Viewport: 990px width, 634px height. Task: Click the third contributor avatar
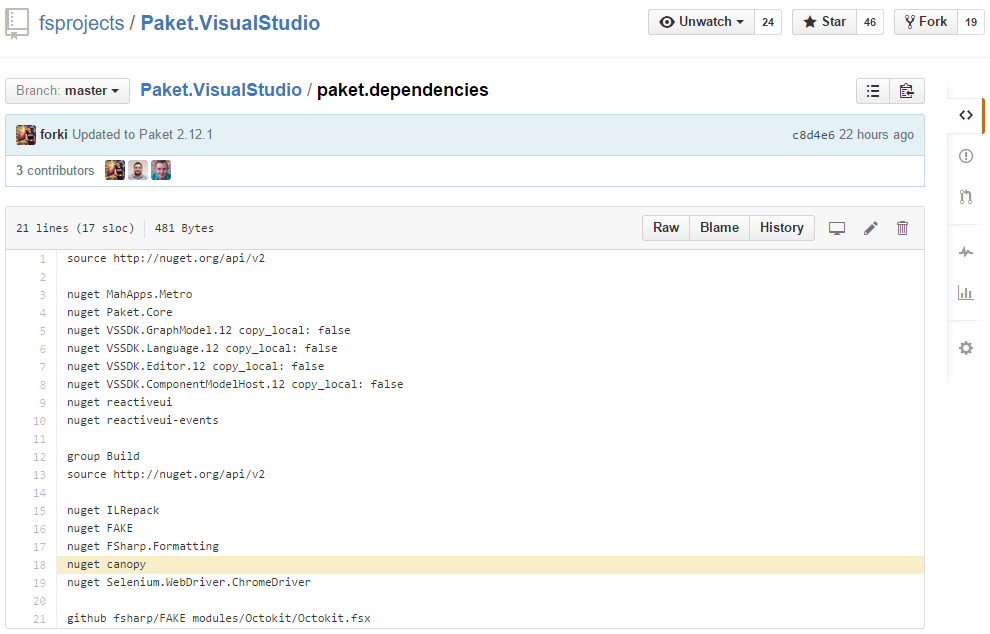[160, 170]
